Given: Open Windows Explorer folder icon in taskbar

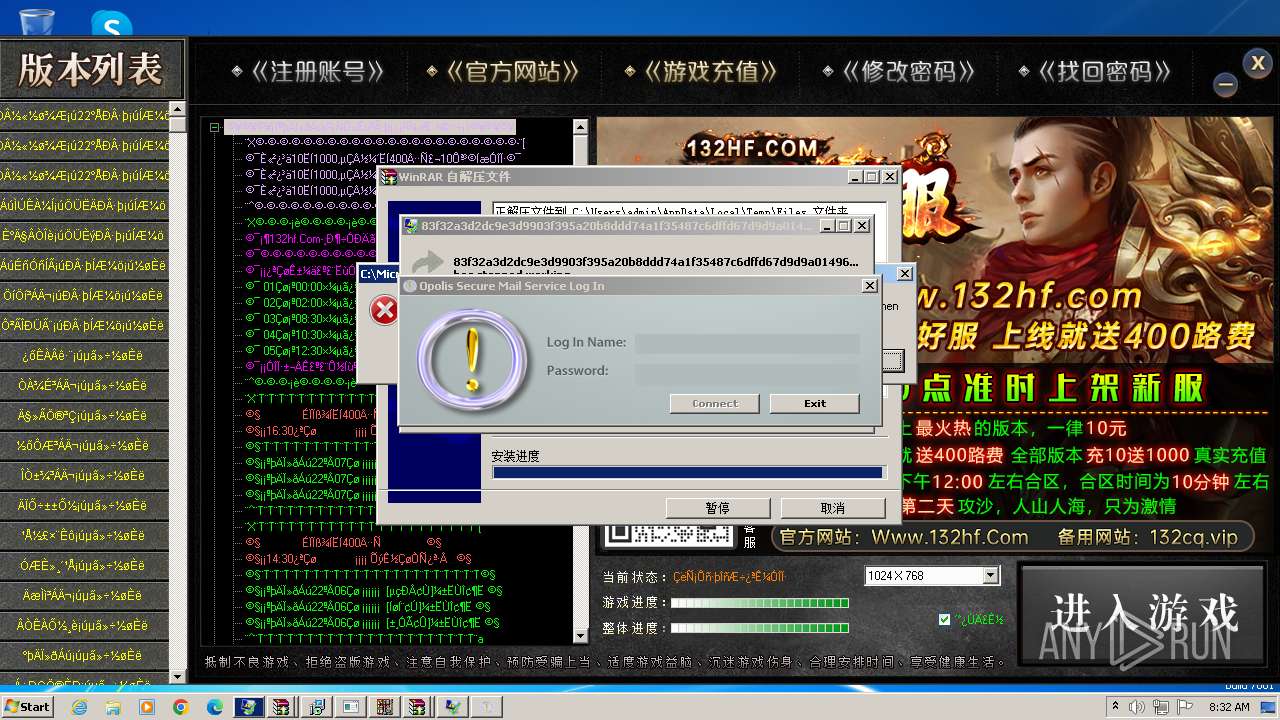Looking at the screenshot, I should (113, 707).
